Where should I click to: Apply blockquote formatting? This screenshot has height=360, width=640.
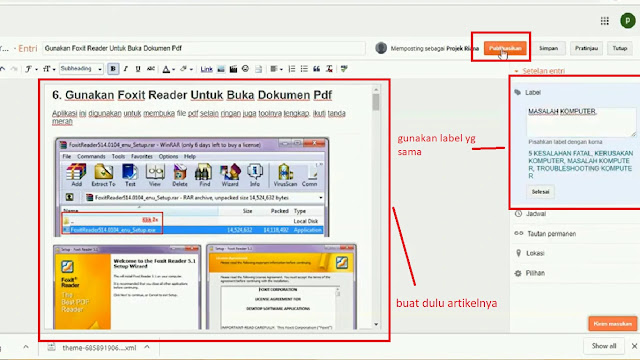coord(316,69)
